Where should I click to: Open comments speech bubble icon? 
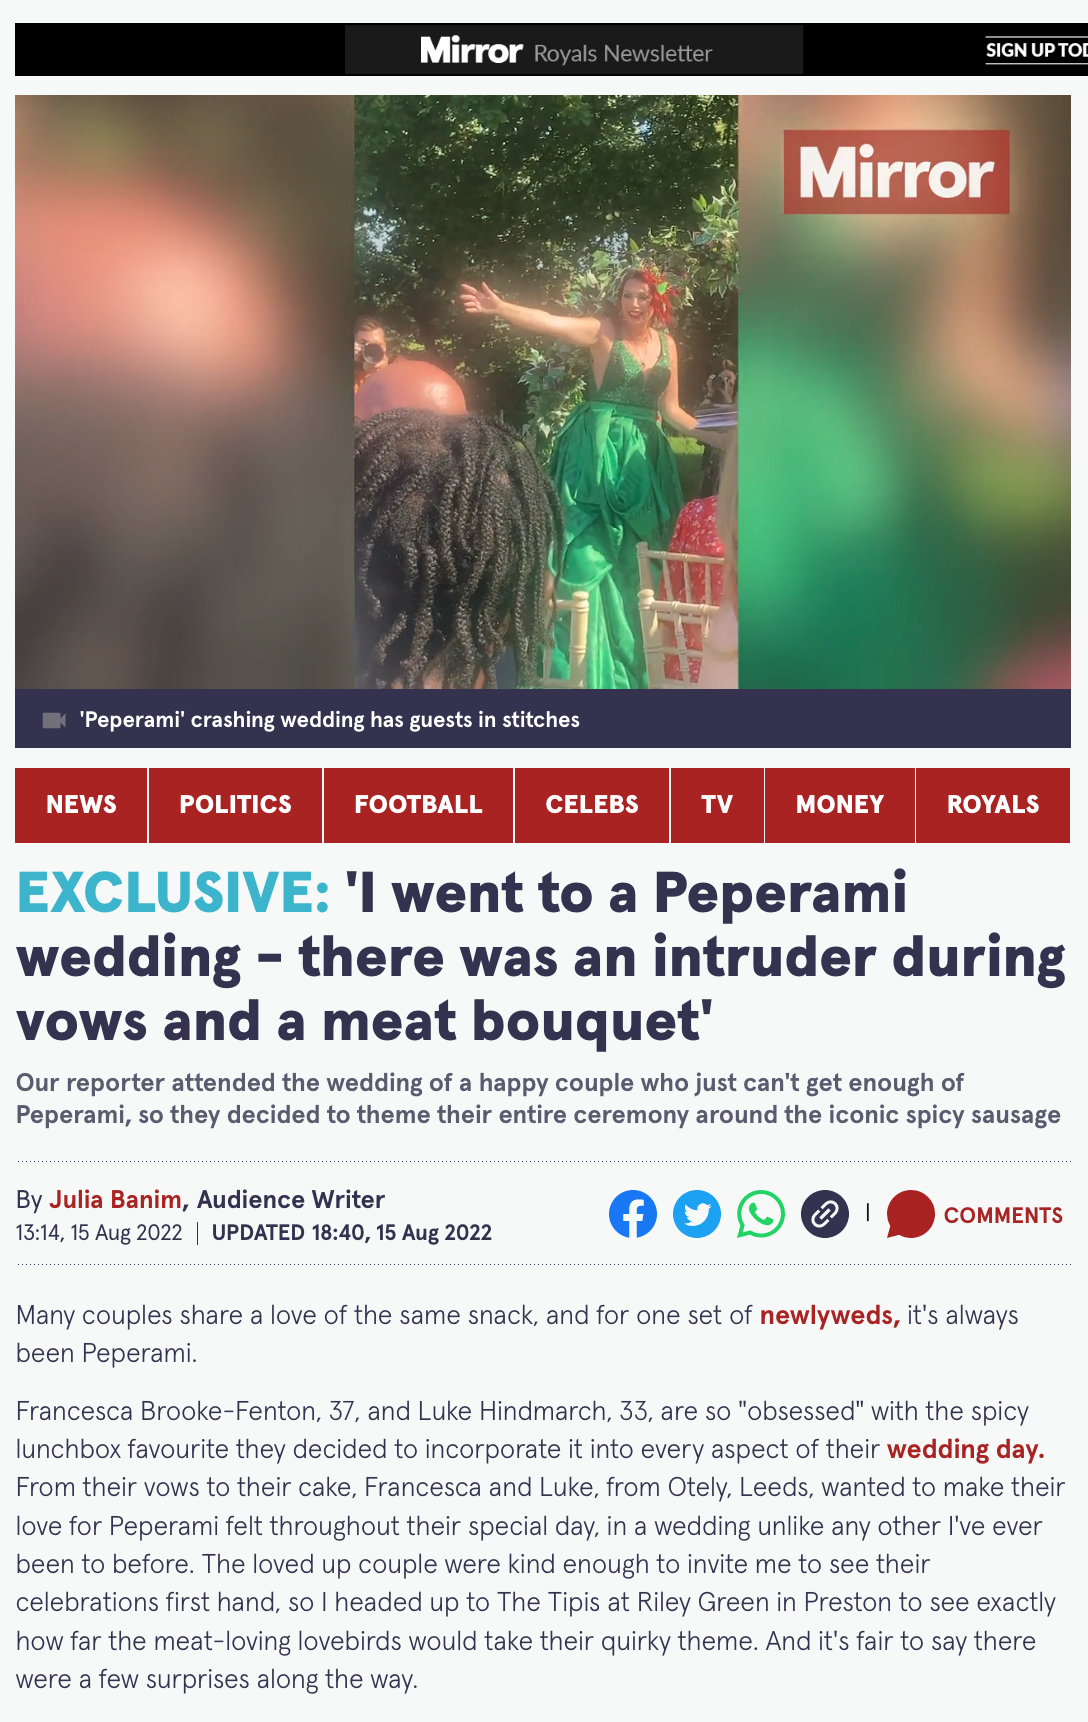click(x=910, y=1214)
